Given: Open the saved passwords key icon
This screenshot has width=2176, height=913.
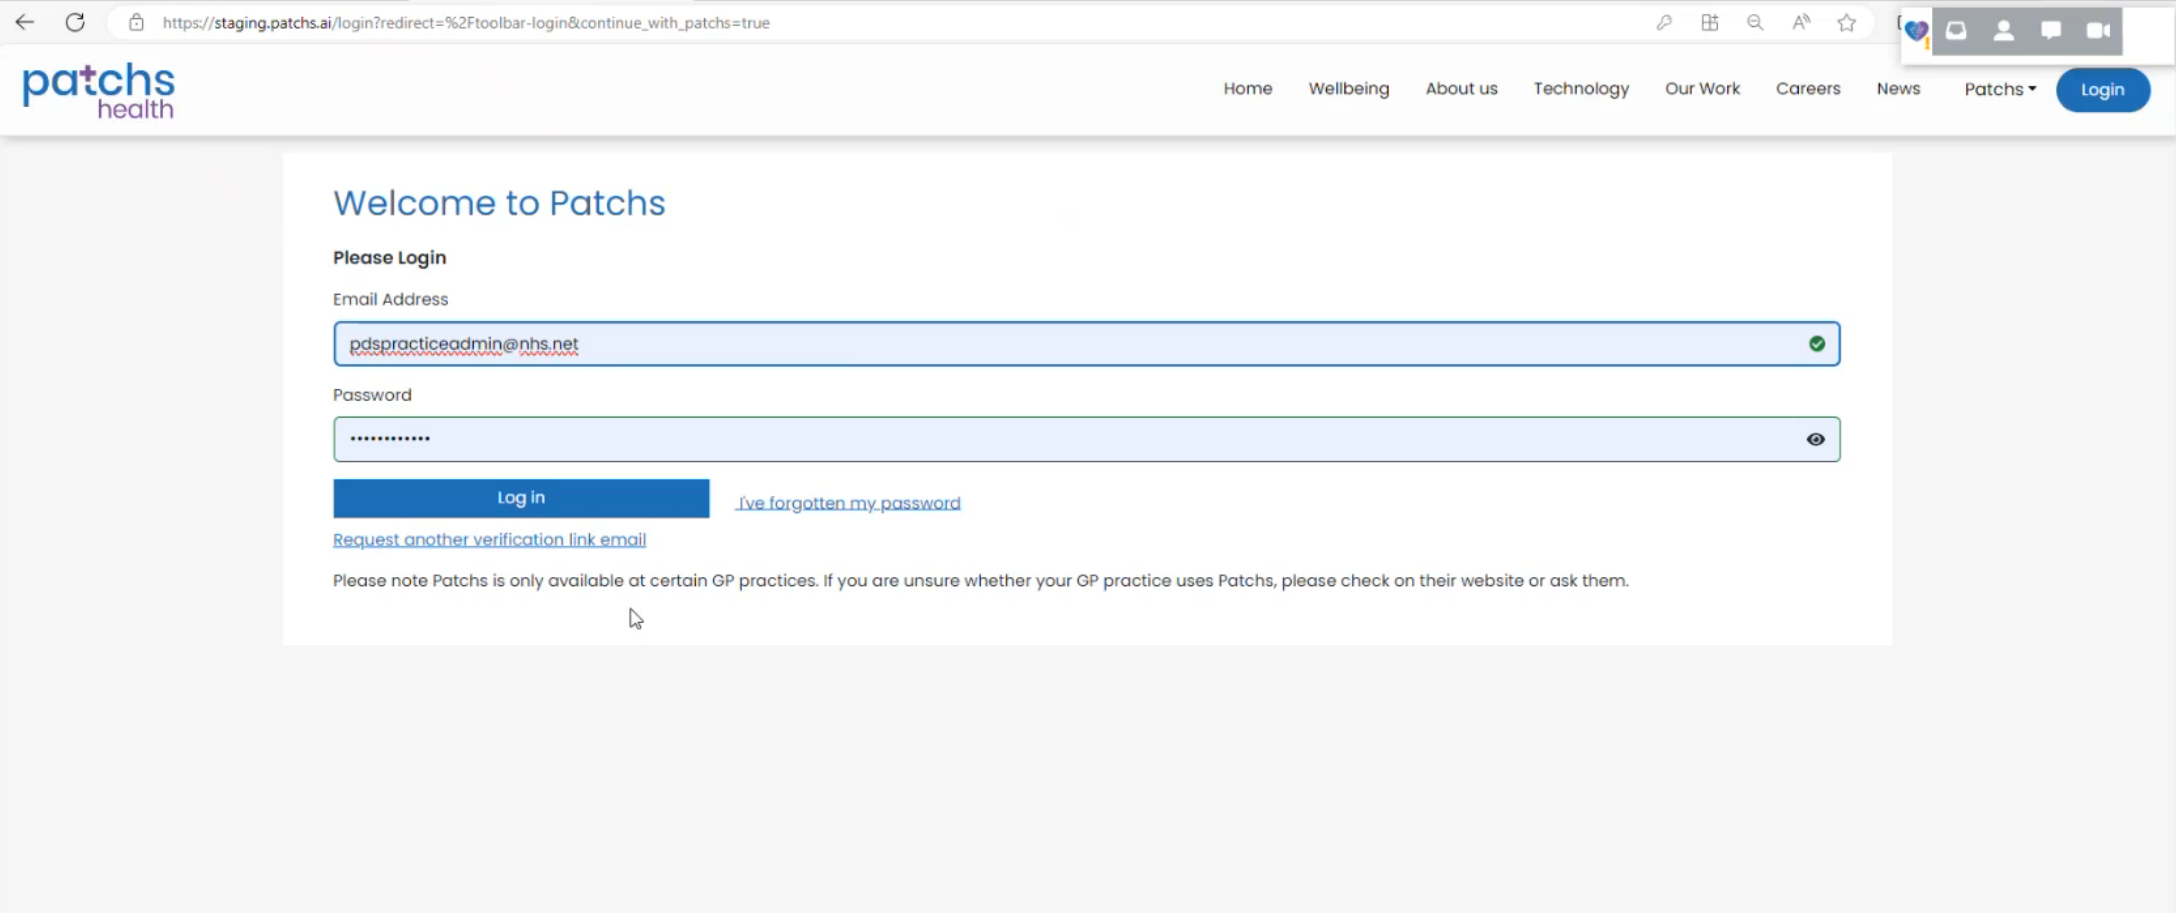Looking at the screenshot, I should click(x=1664, y=22).
